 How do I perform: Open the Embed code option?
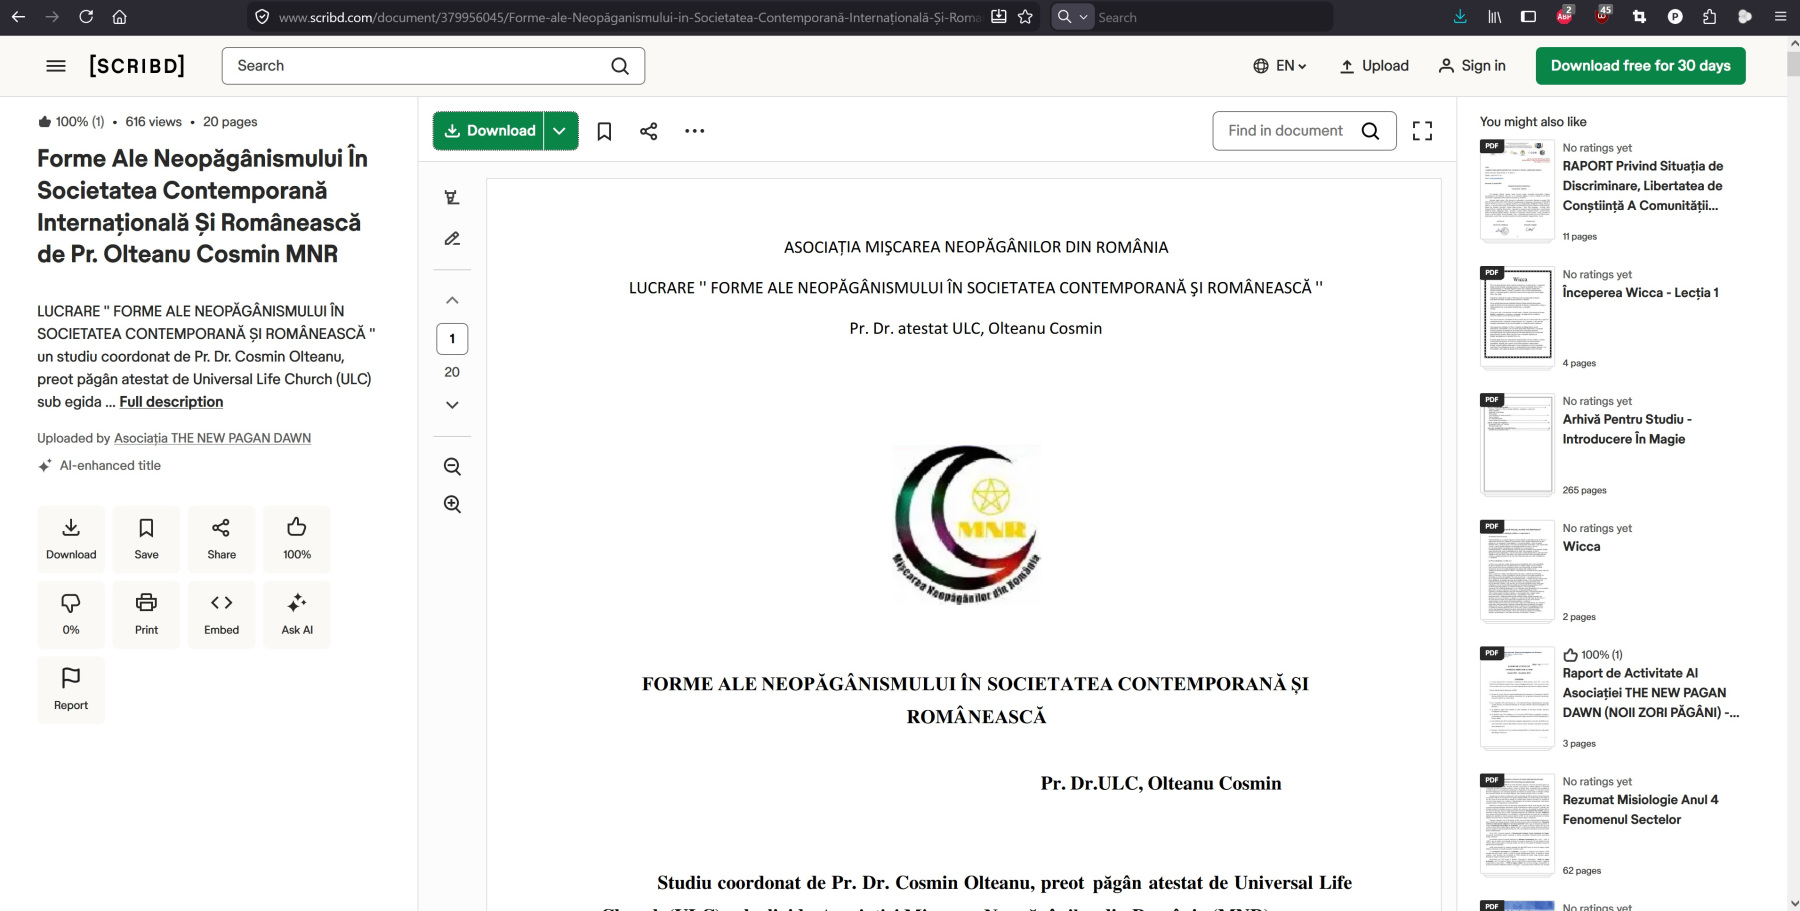coord(221,613)
